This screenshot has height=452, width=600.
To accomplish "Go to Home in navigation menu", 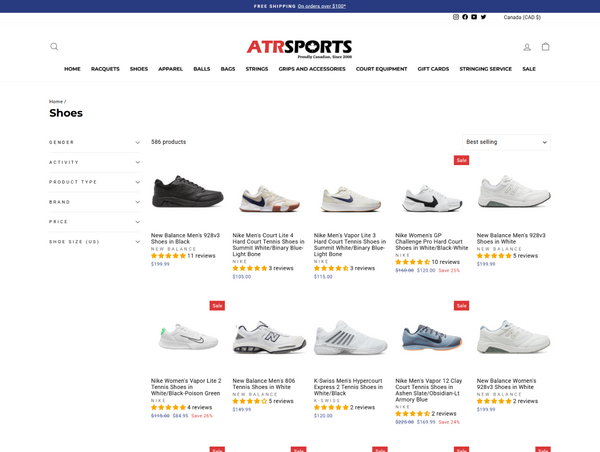I will pyautogui.click(x=72, y=69).
